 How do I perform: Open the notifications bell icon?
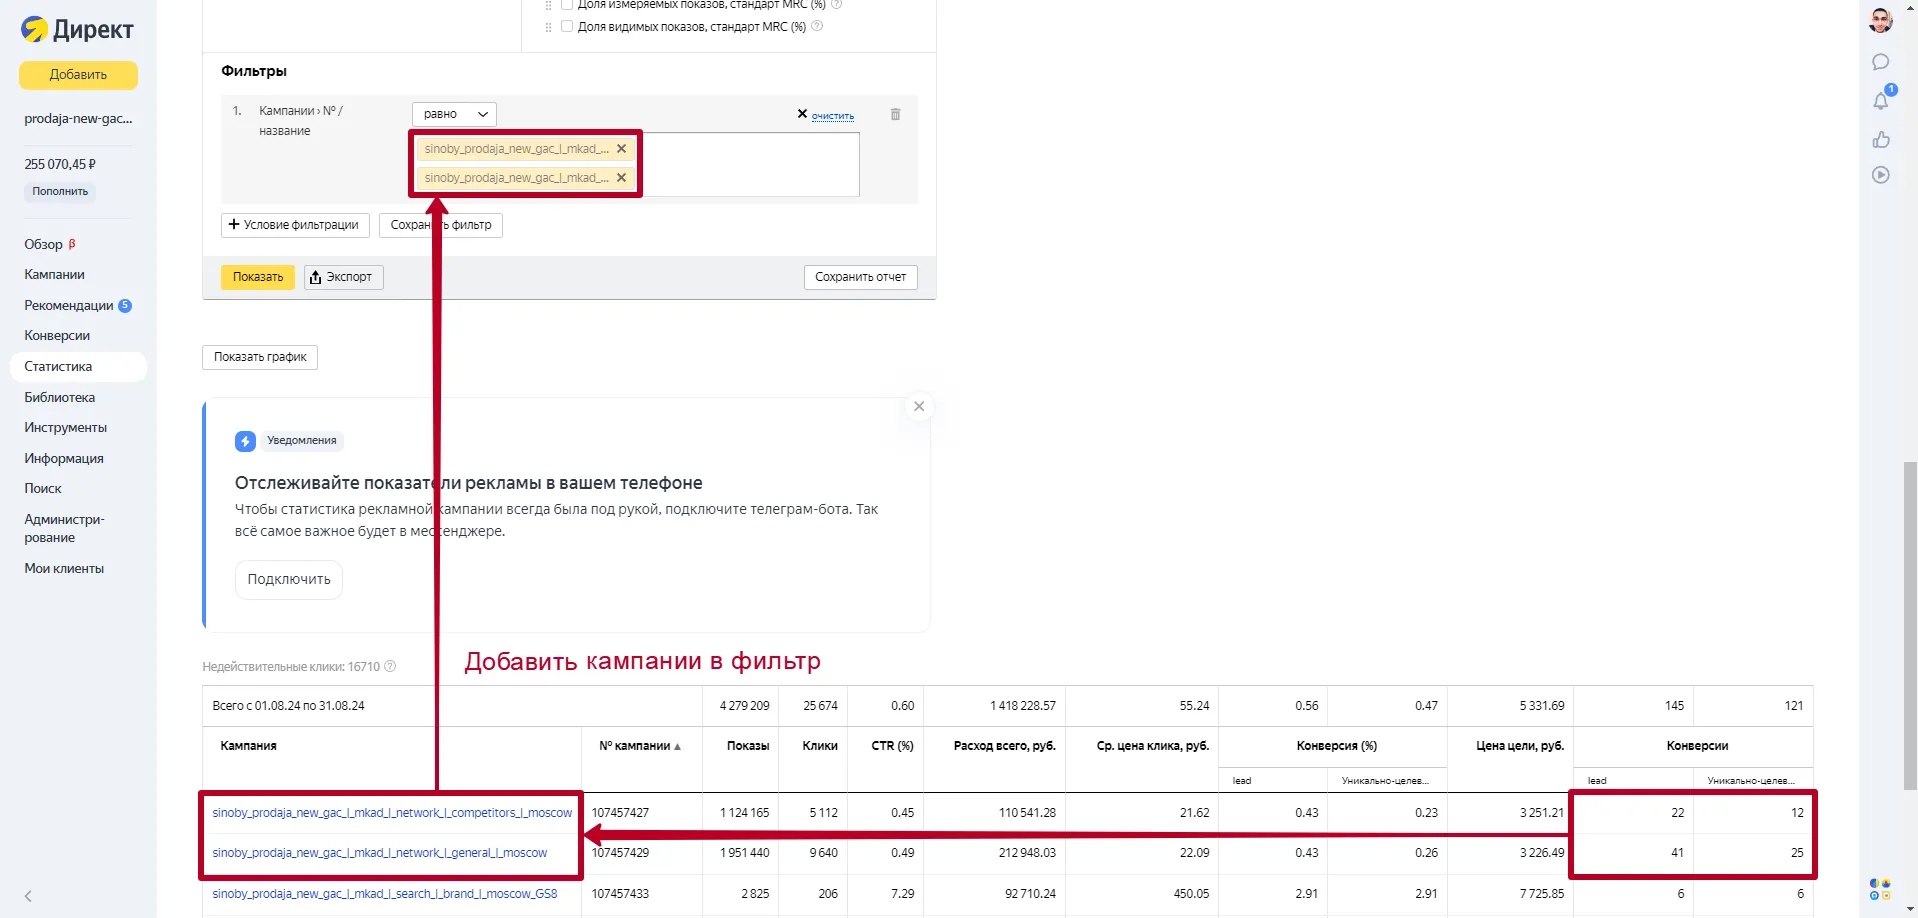(x=1880, y=100)
